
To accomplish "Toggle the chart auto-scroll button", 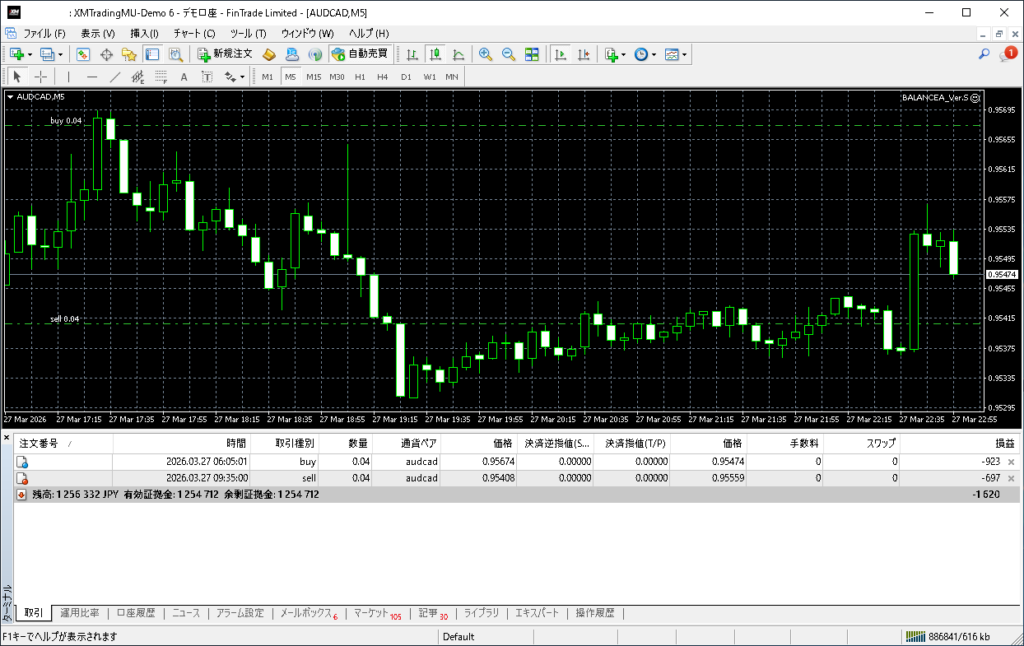I will [x=560, y=54].
